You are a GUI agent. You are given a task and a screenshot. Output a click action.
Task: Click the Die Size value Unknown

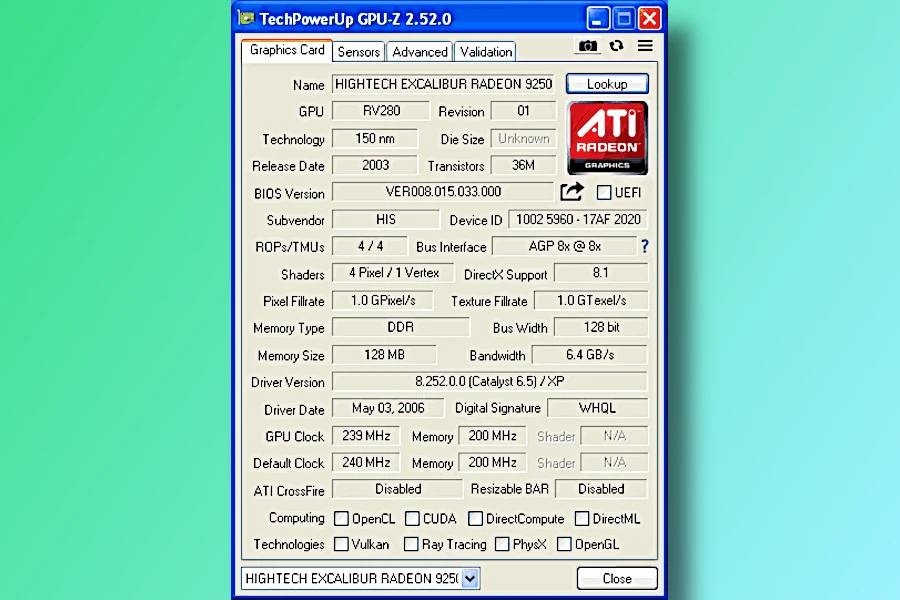point(523,138)
